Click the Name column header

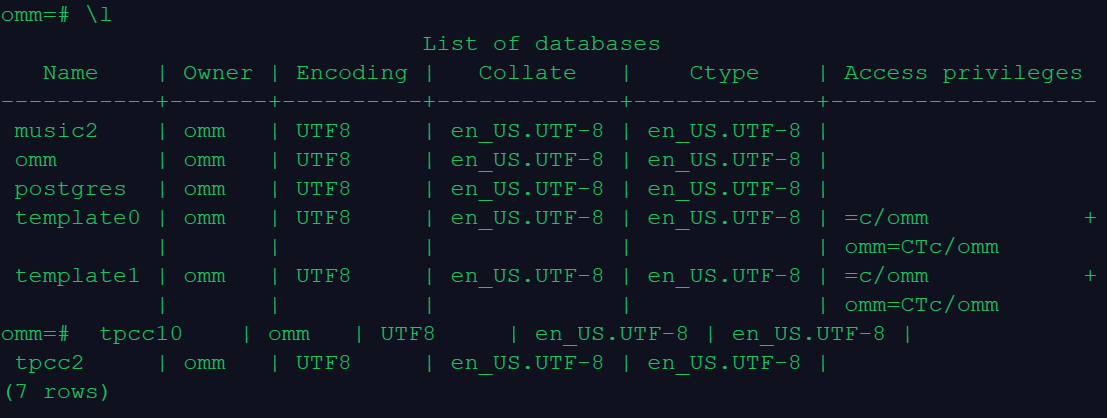[70, 73]
